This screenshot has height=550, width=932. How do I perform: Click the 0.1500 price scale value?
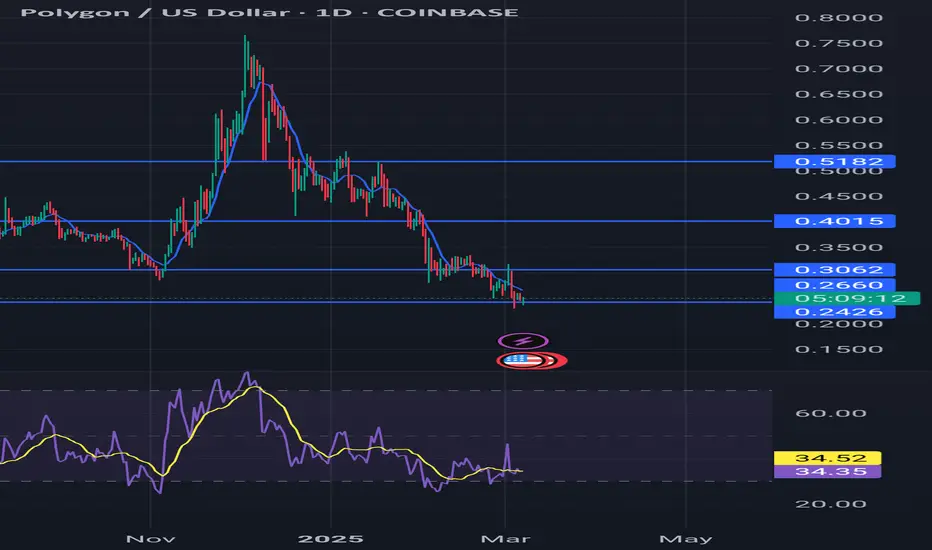(839, 349)
